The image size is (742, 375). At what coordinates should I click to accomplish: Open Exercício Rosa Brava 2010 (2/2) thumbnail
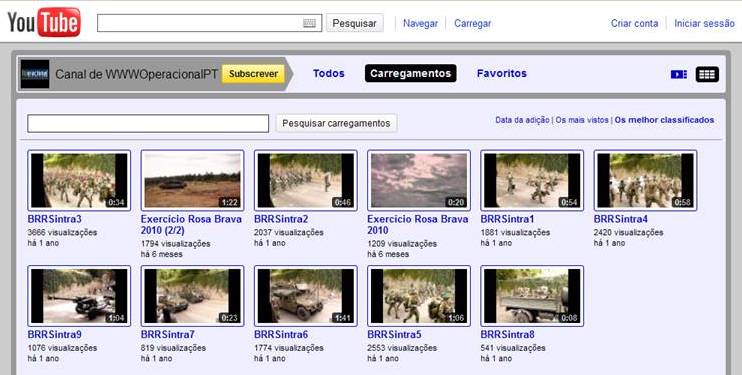192,180
